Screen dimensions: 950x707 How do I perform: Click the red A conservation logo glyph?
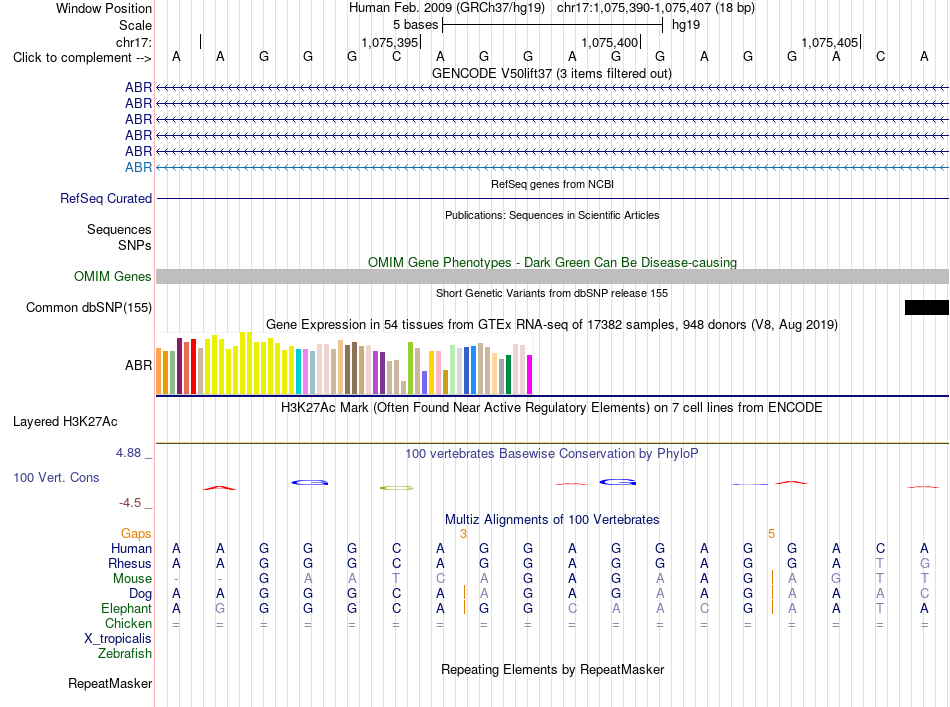[x=219, y=488]
